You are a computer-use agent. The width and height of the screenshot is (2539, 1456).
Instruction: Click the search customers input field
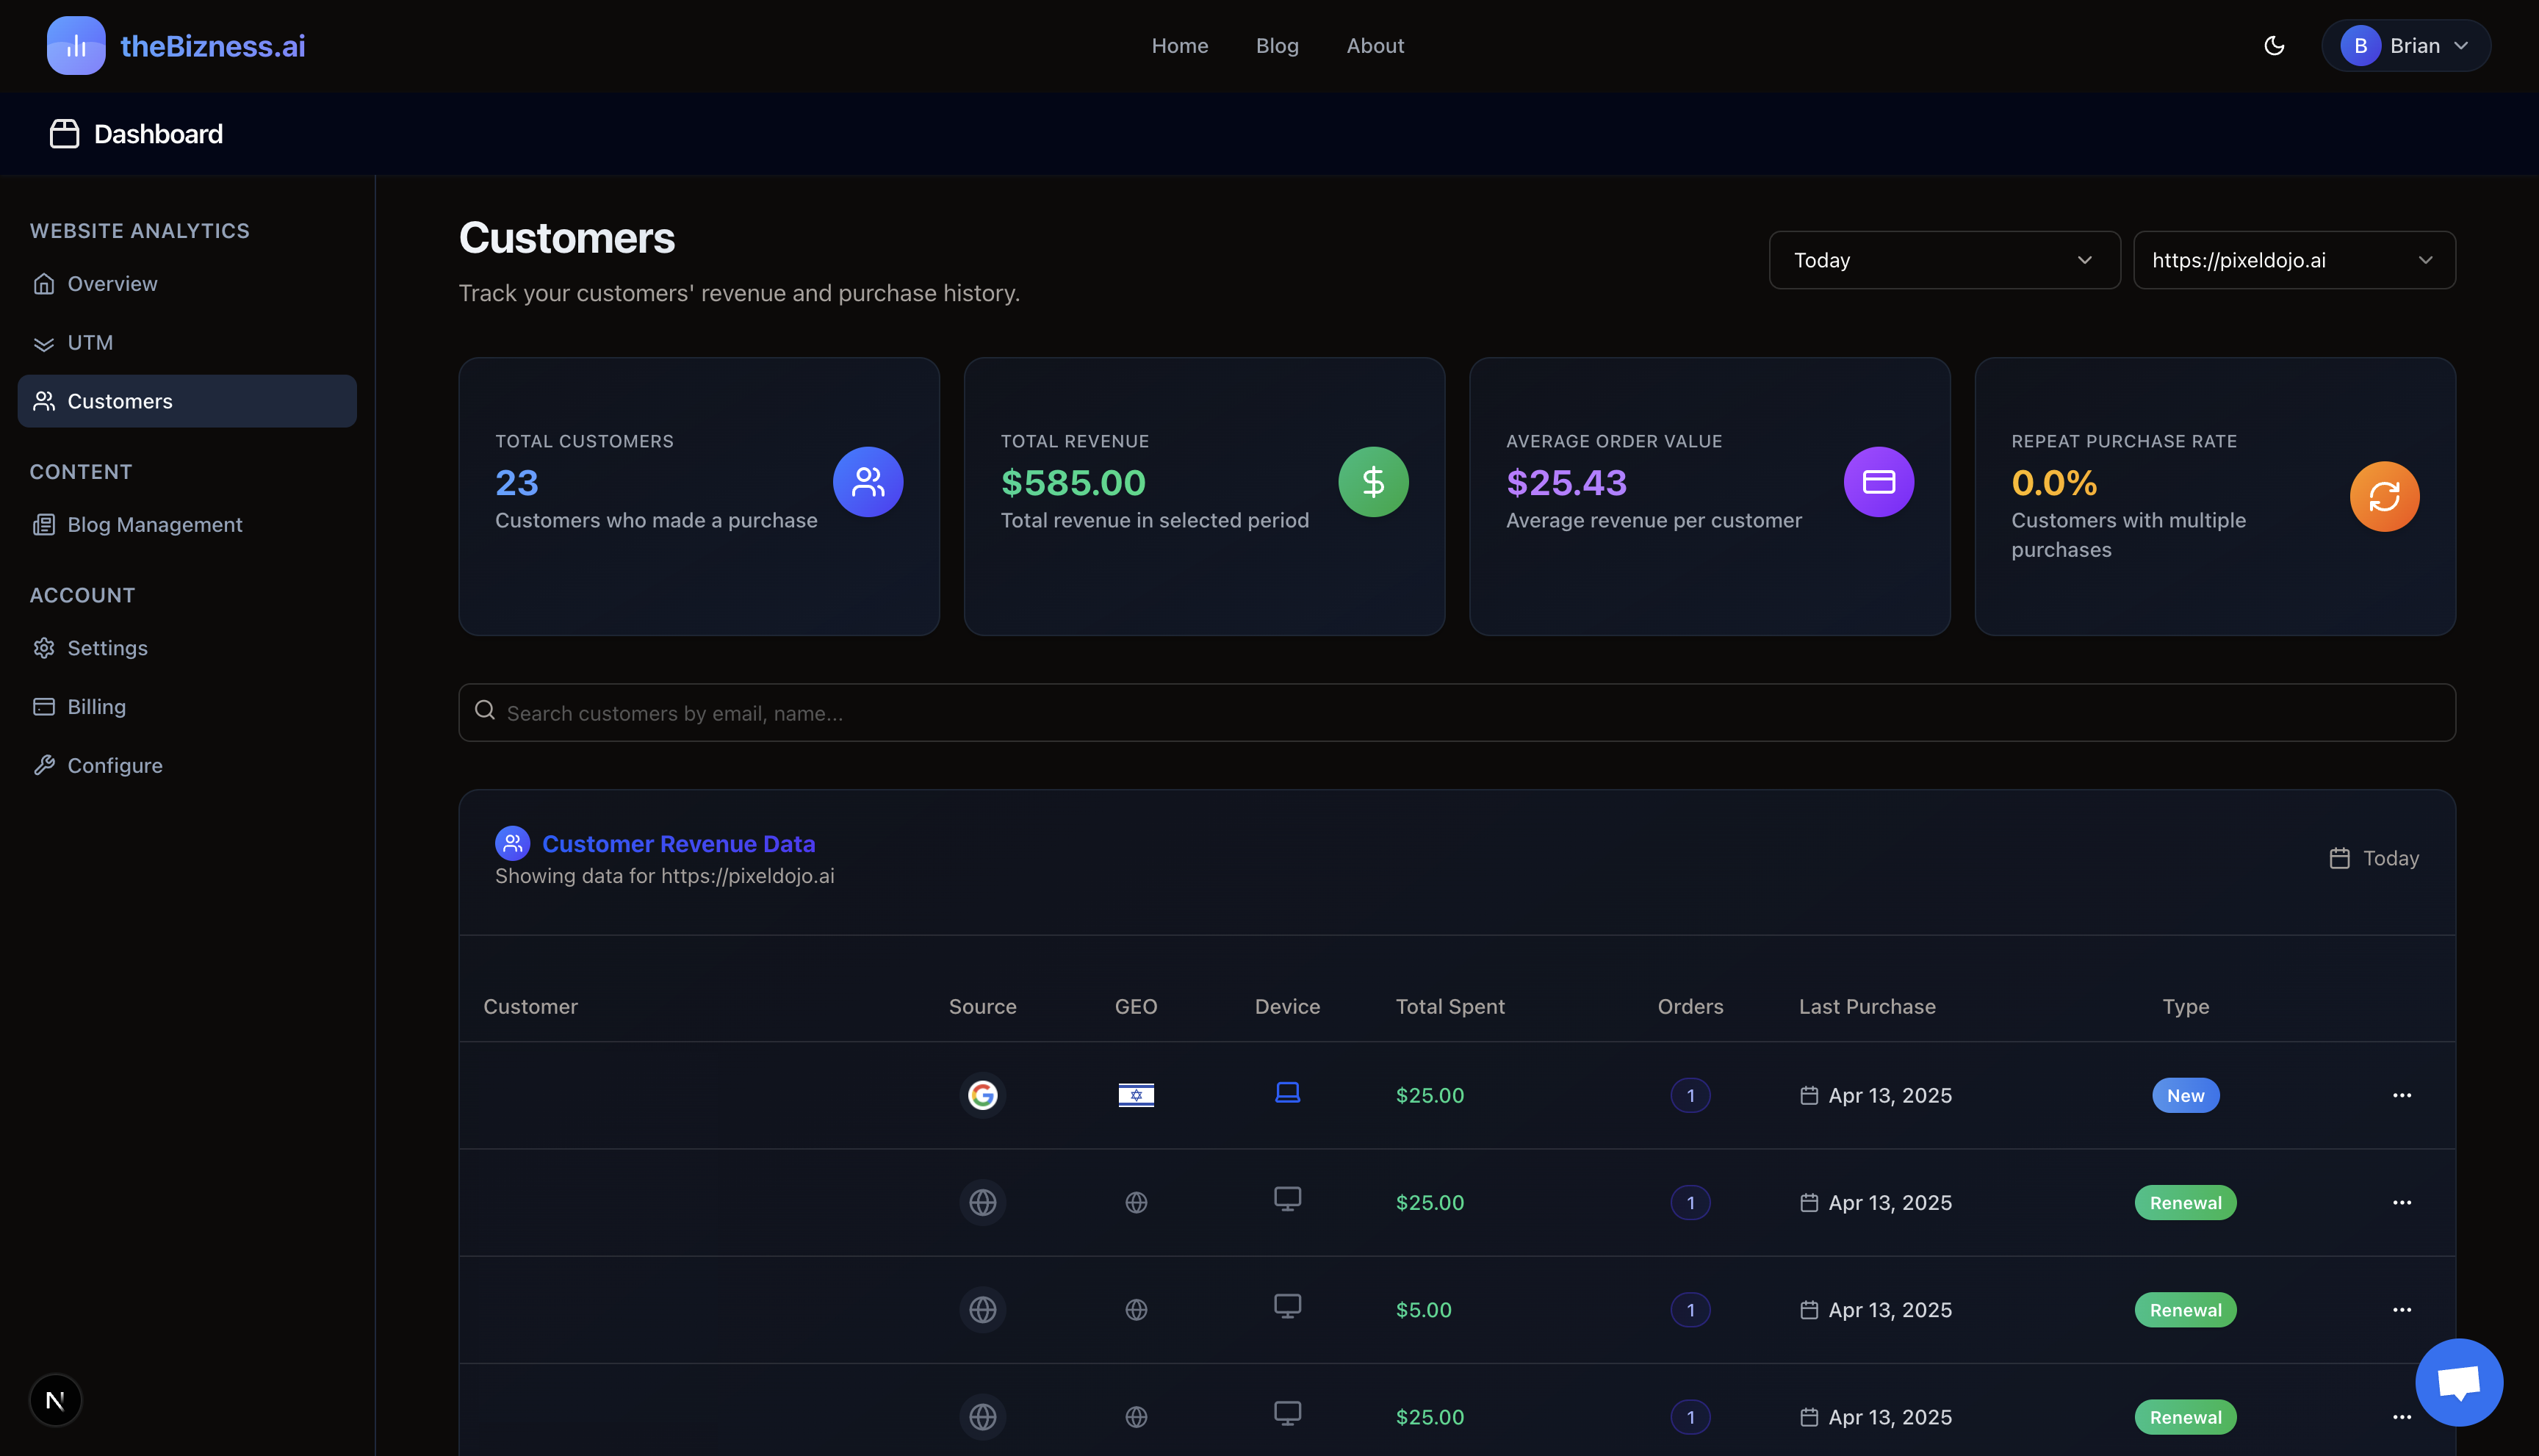(1456, 713)
